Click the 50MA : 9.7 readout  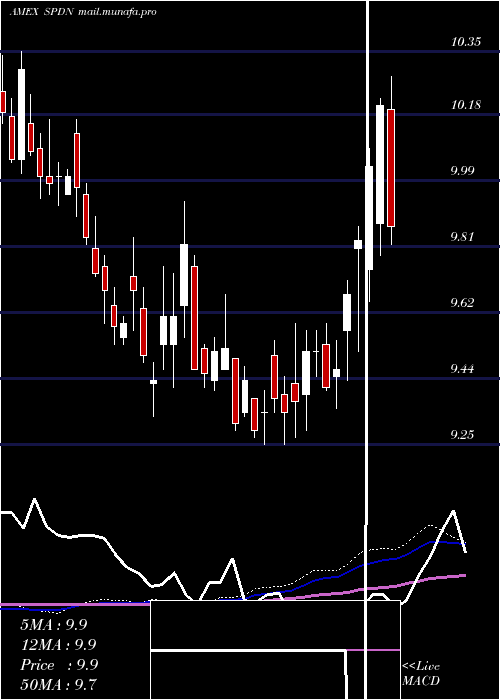(x=58, y=684)
